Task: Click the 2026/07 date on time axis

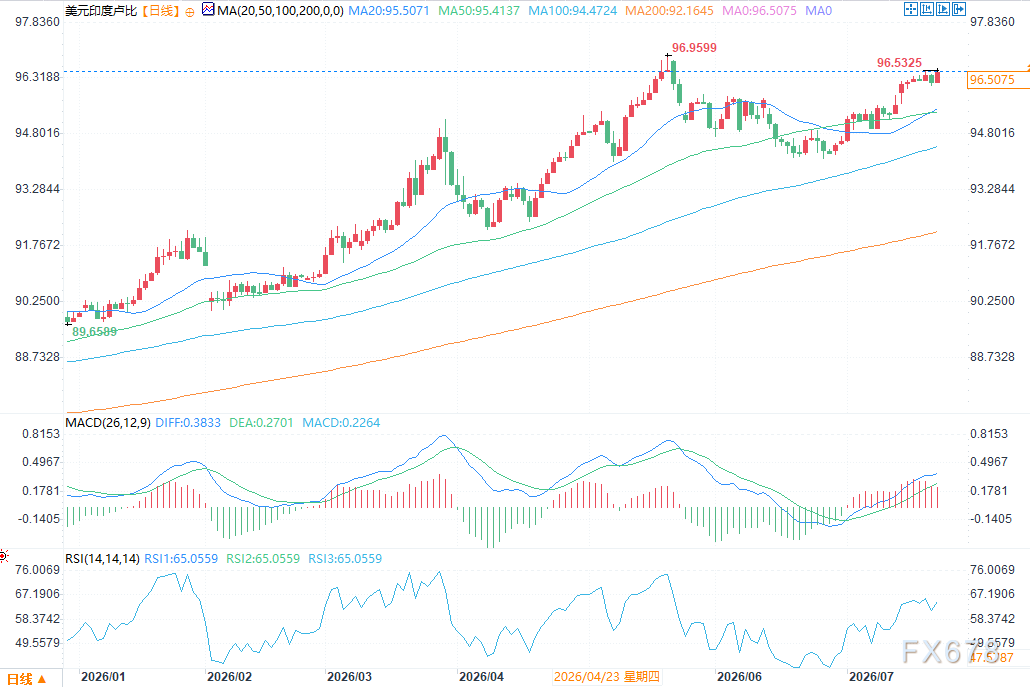Action: pyautogui.click(x=871, y=676)
